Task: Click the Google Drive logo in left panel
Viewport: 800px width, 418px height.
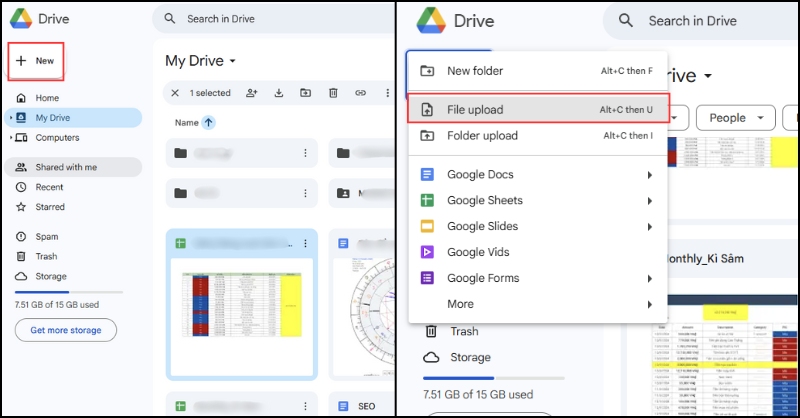Action: (x=21, y=19)
